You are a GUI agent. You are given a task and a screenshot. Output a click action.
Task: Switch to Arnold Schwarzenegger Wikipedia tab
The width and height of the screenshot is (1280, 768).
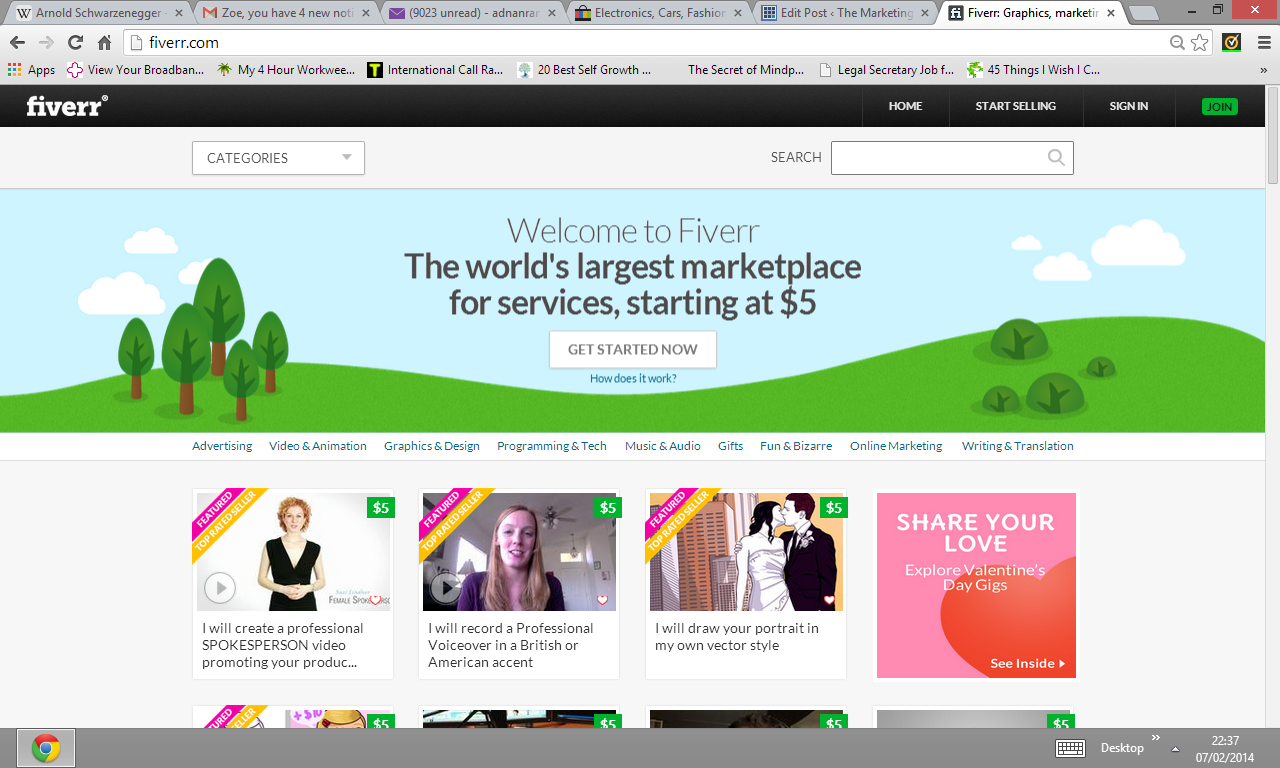click(96, 14)
